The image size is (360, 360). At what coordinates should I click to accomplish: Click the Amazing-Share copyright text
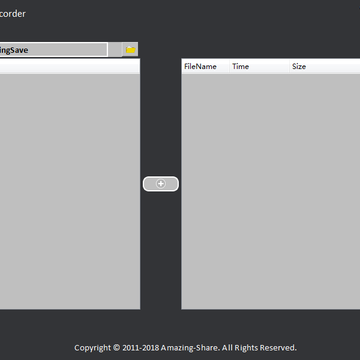185,348
